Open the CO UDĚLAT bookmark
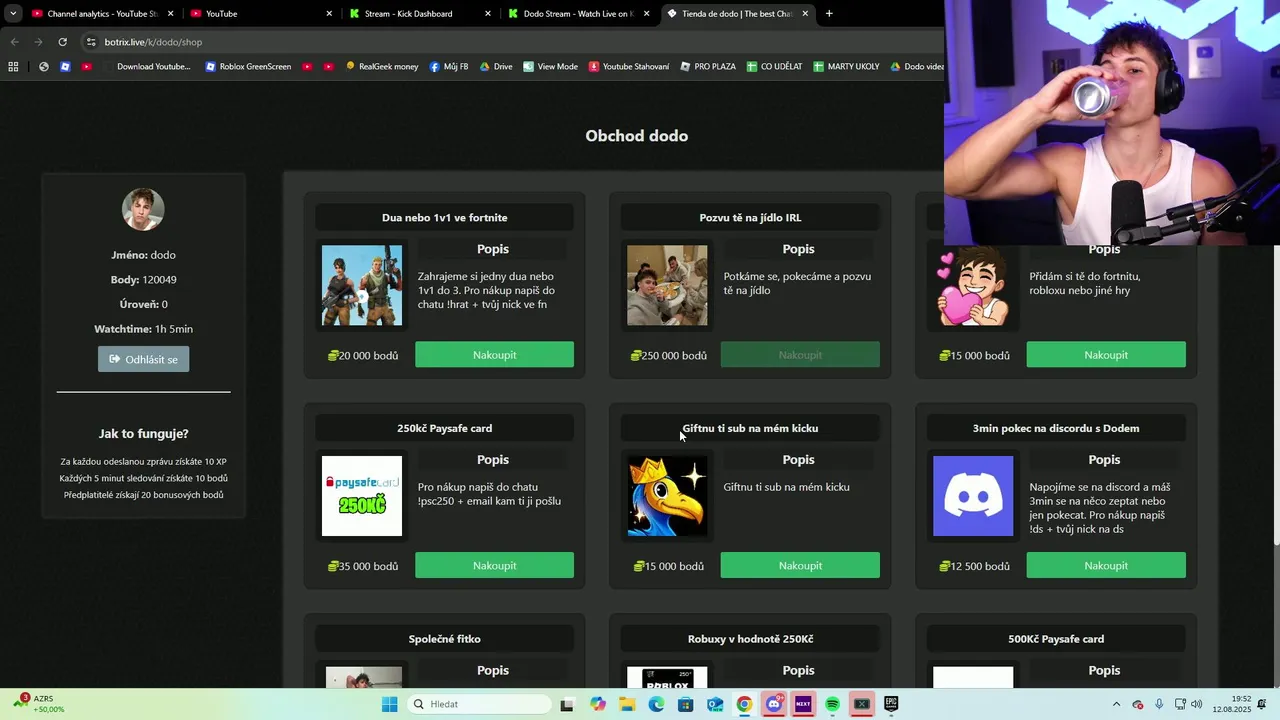 (774, 67)
